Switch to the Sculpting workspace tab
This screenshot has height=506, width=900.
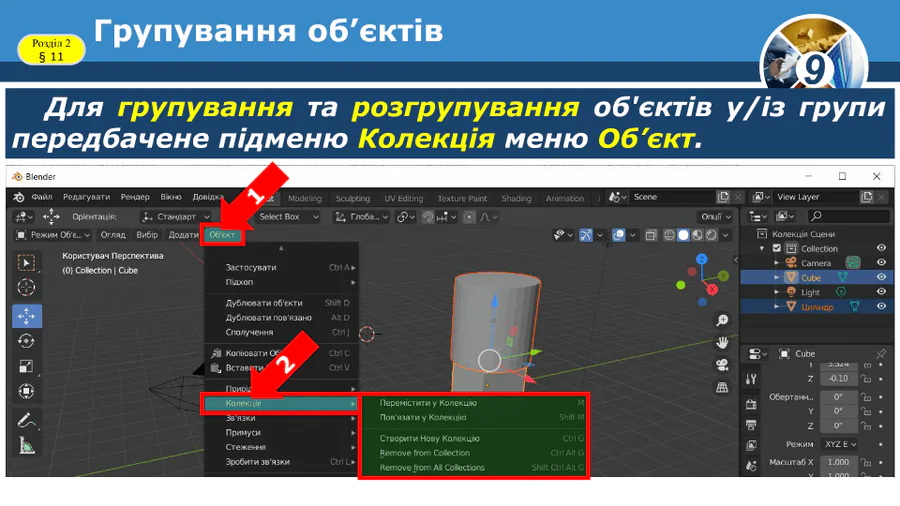click(x=352, y=198)
